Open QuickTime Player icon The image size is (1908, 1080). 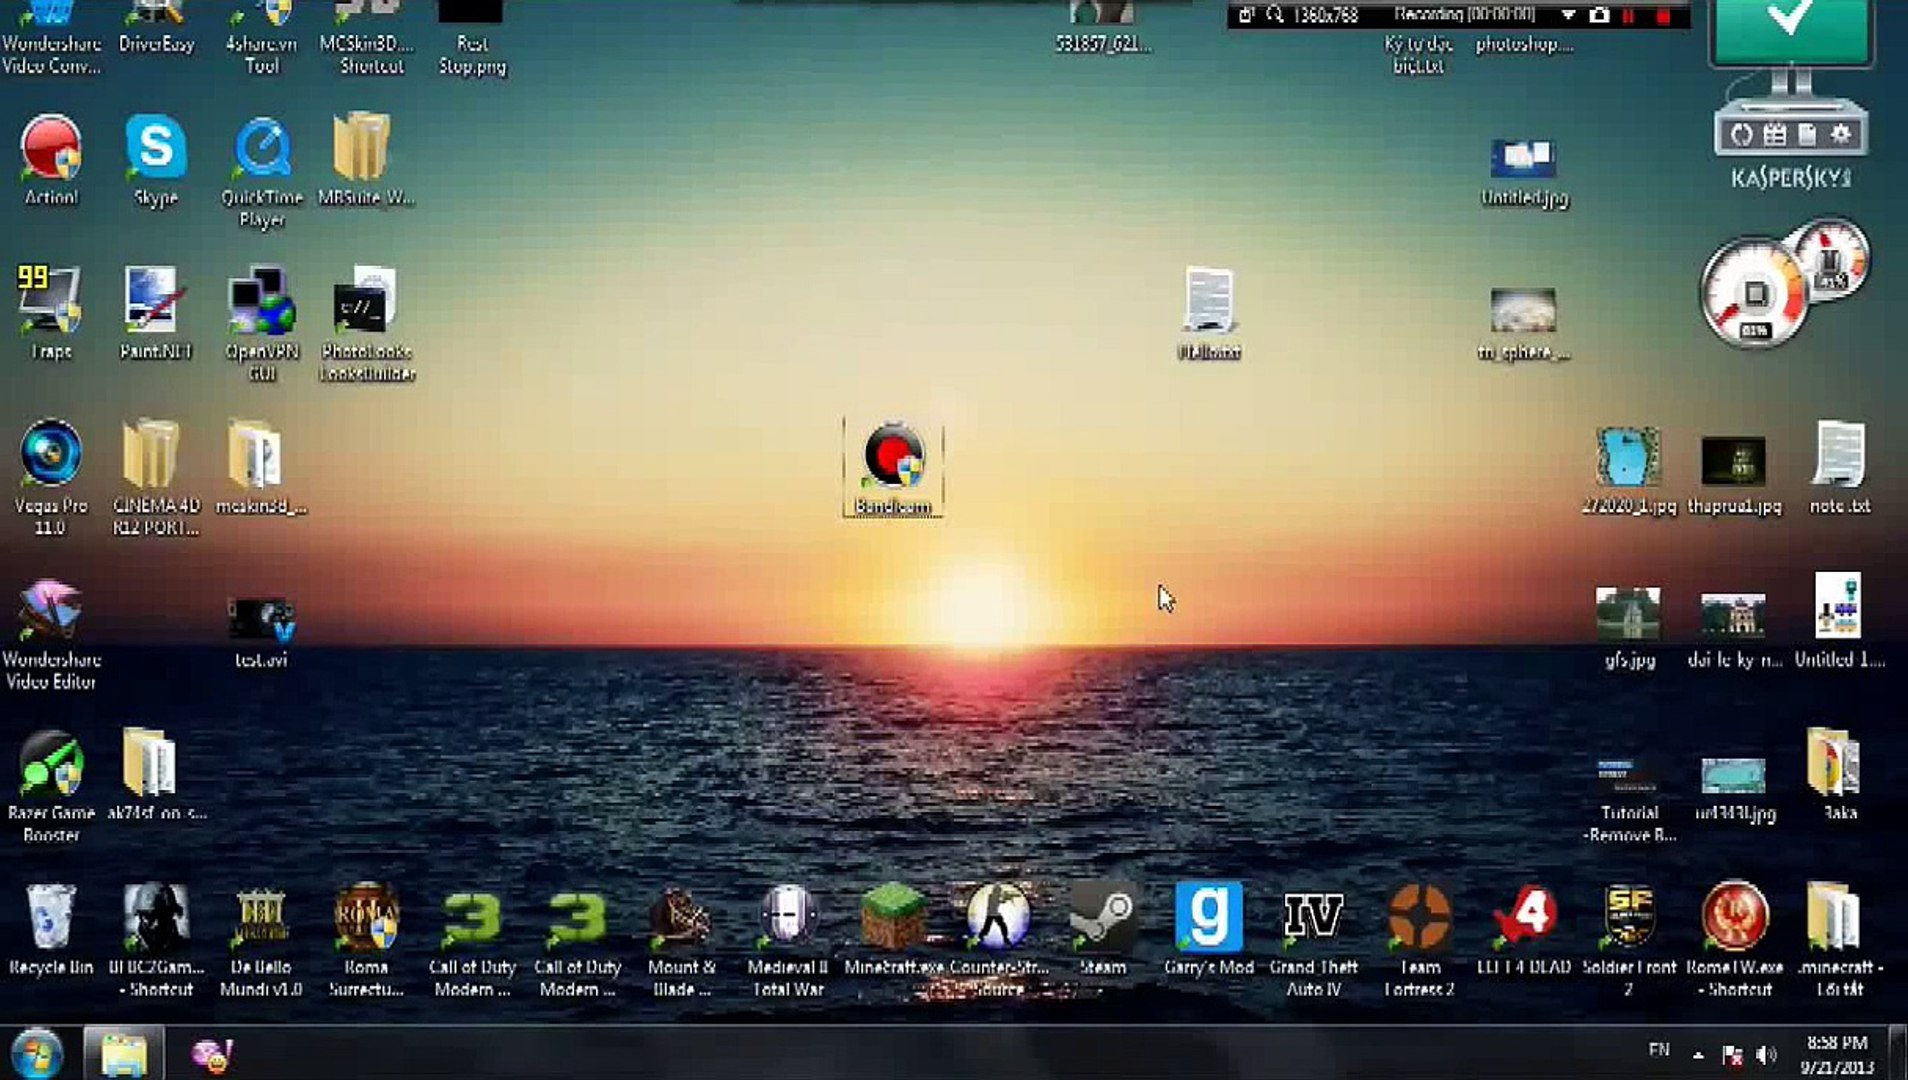click(x=261, y=172)
